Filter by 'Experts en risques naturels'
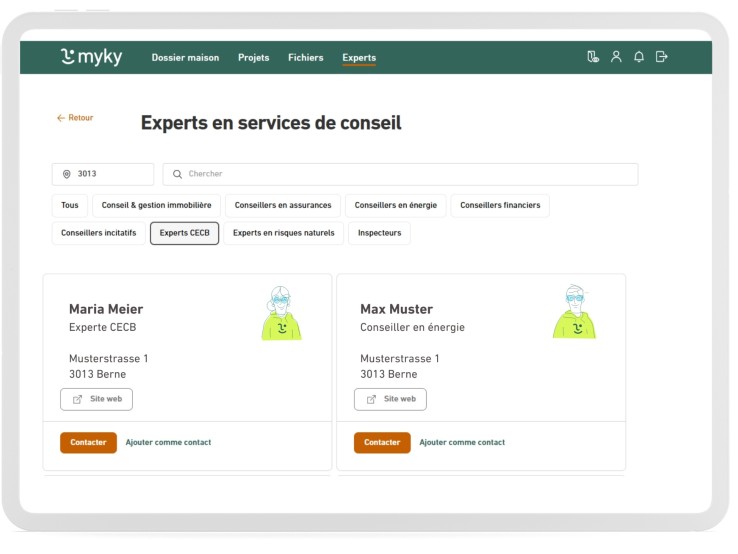This screenshot has height=554, width=738. [x=283, y=233]
